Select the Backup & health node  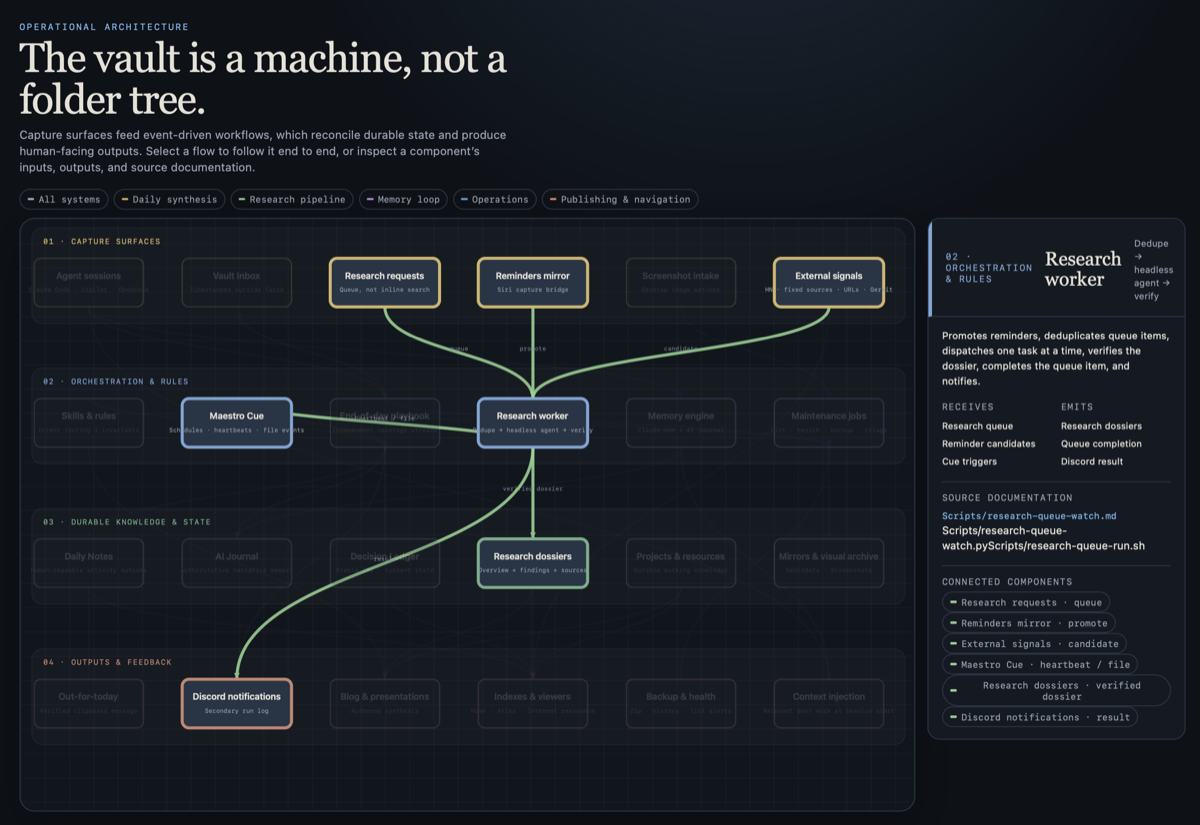[x=681, y=703]
